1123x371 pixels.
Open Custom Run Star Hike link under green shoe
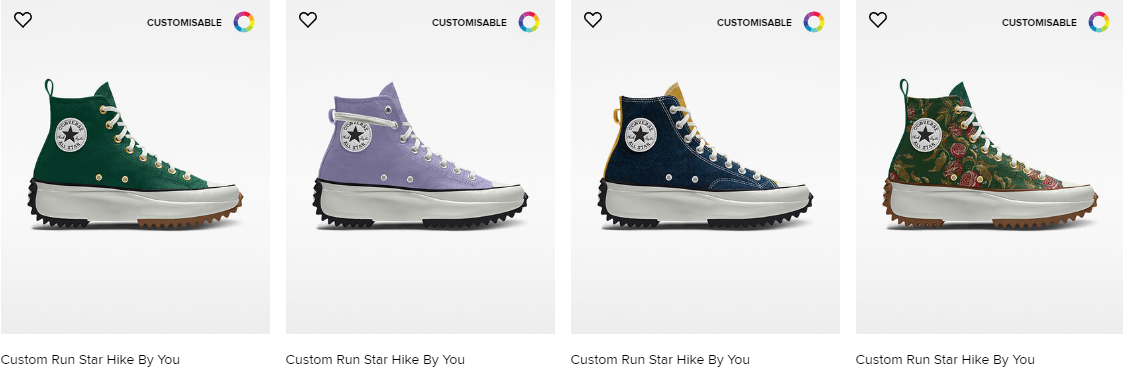pos(90,360)
